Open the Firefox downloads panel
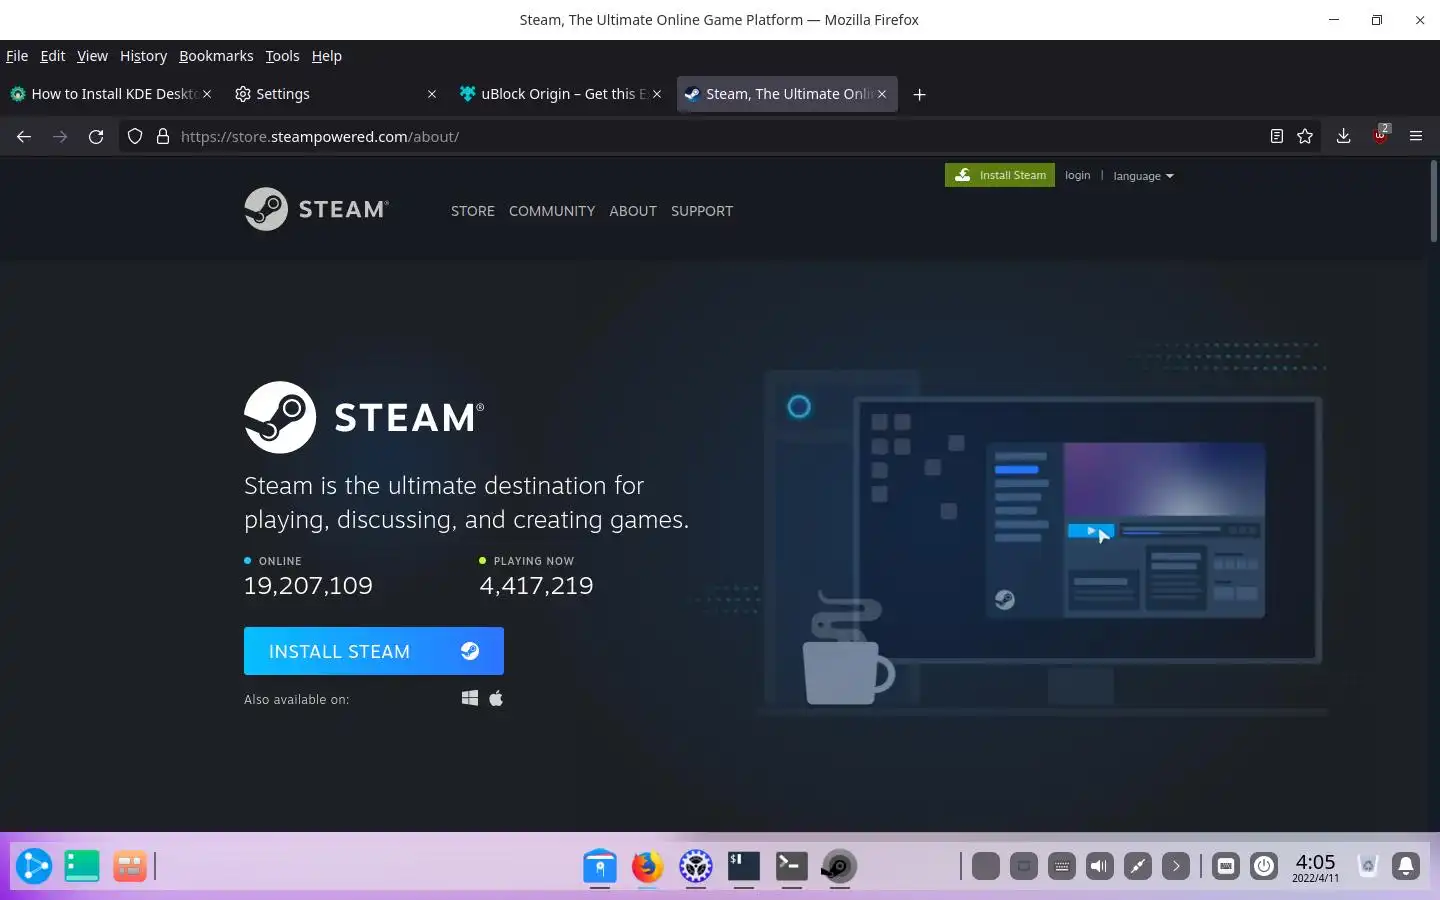The image size is (1440, 900). coord(1343,136)
